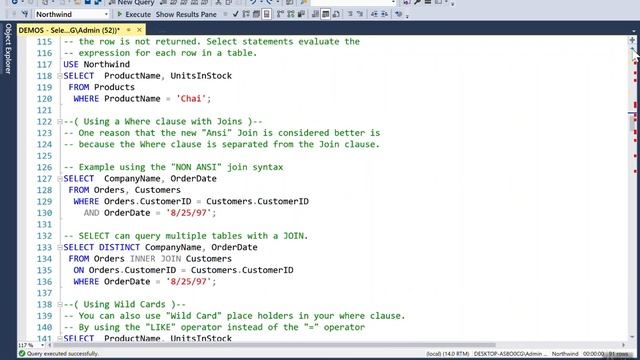Click Increase Indent icon
Image resolution: width=640 pixels, height=360 pixels.
384,14
